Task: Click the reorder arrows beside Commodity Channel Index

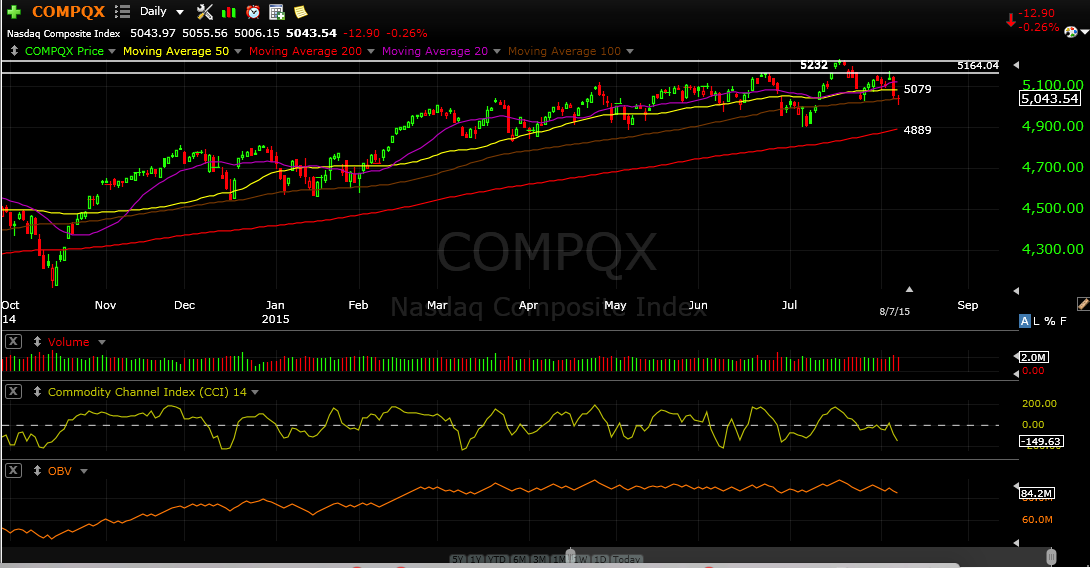Action: coord(38,392)
